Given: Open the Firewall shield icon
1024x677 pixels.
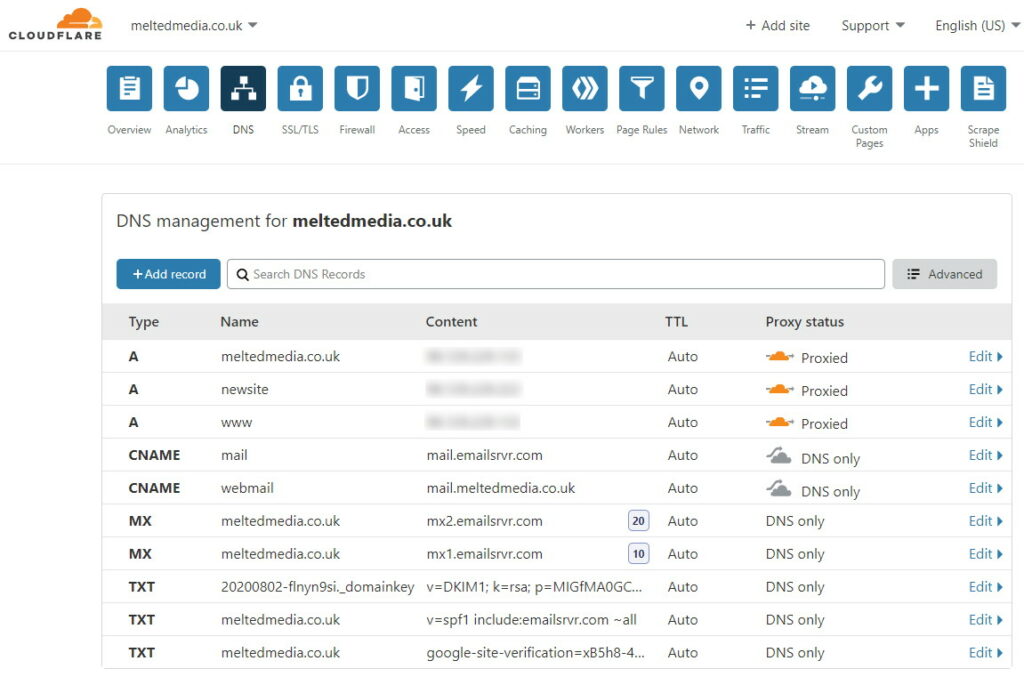Looking at the screenshot, I should [x=357, y=88].
